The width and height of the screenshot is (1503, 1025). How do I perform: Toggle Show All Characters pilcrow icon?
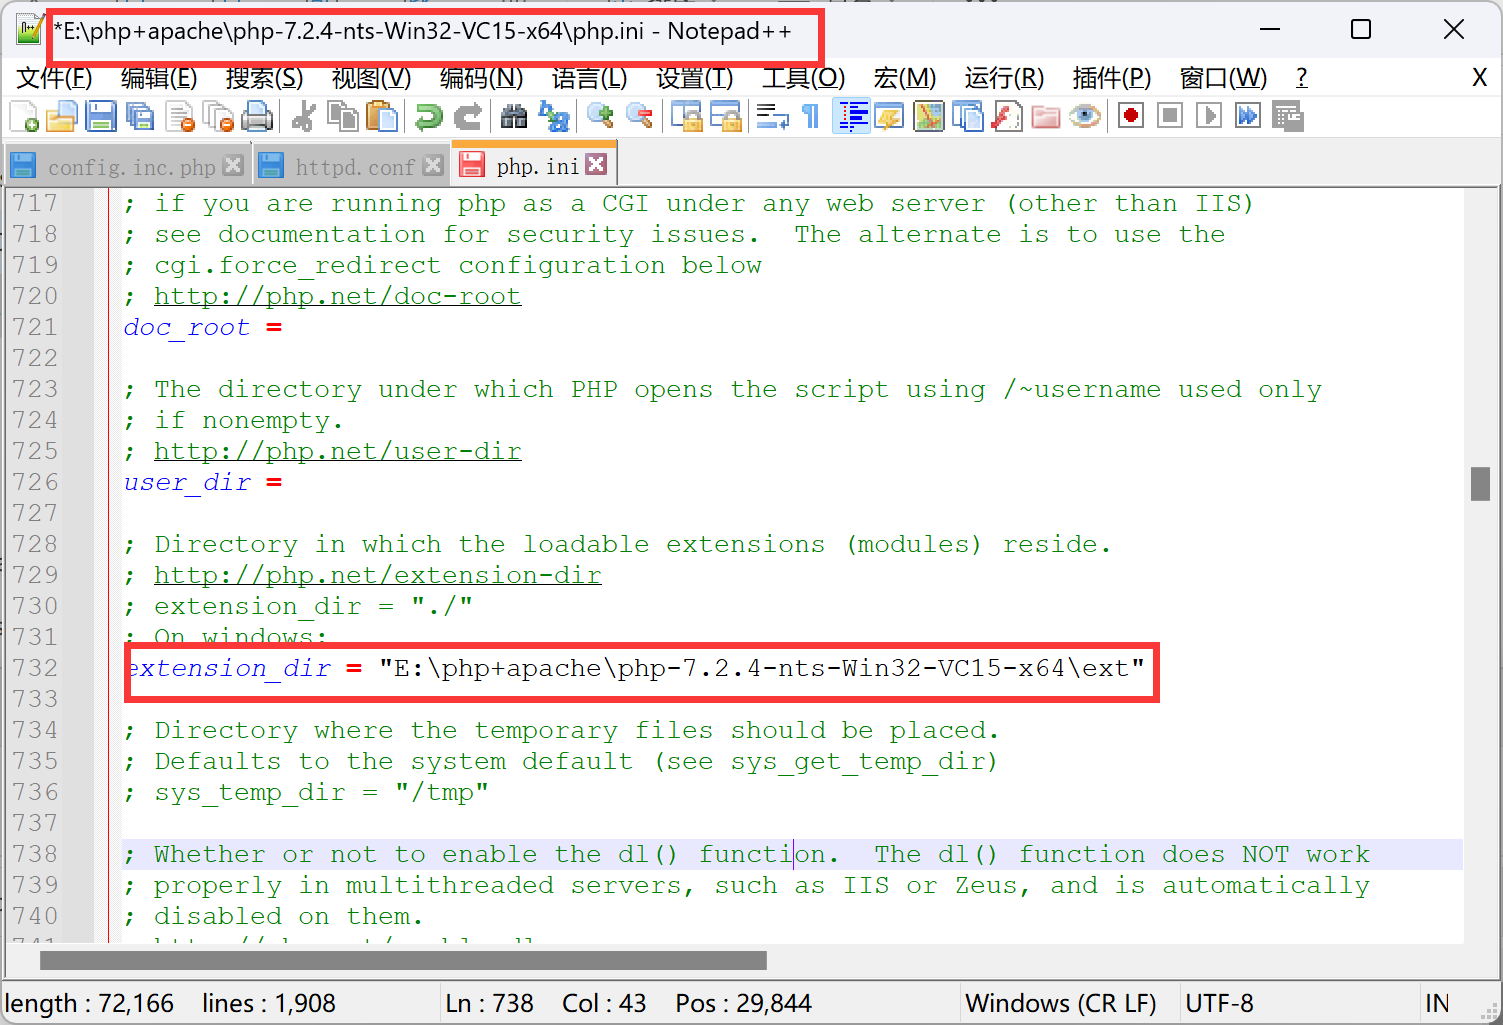811,117
